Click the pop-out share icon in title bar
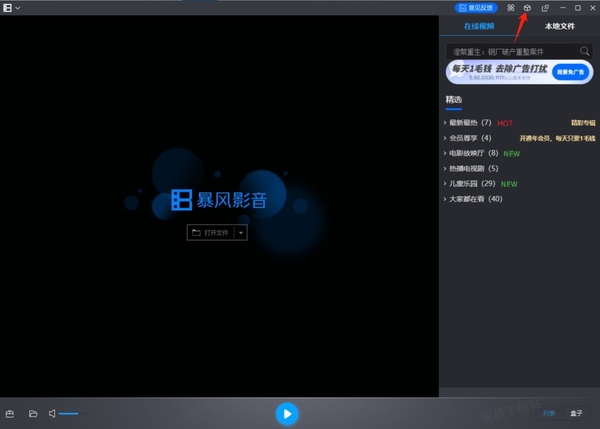Screen dimensions: 600x429 545,8
